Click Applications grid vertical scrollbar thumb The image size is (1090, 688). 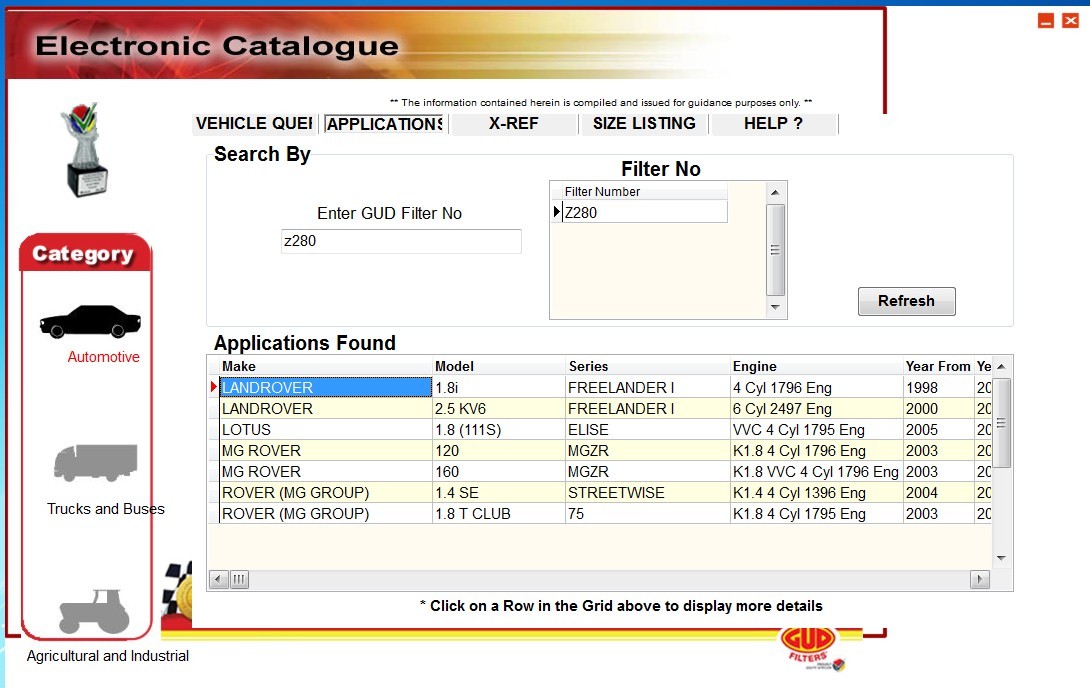coord(1002,423)
